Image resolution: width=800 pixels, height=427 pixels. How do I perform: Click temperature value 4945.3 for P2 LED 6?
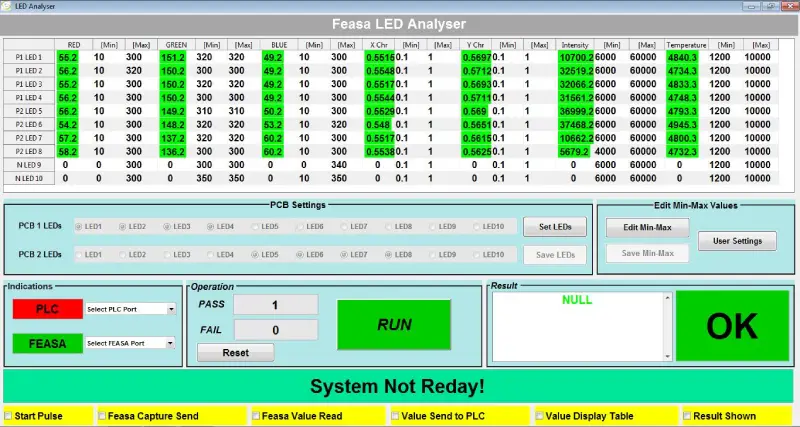pos(682,124)
